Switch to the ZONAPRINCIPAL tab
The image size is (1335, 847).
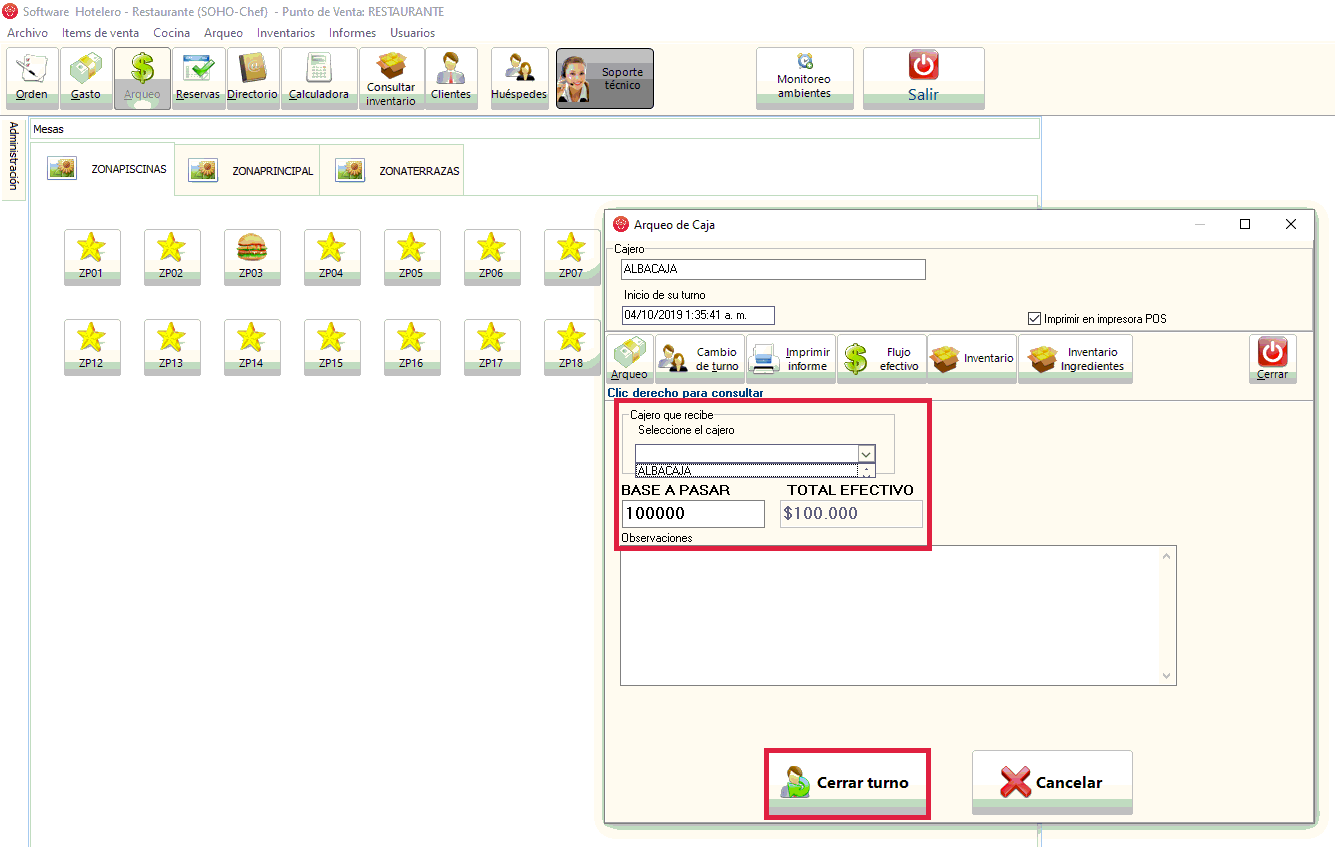(255, 171)
